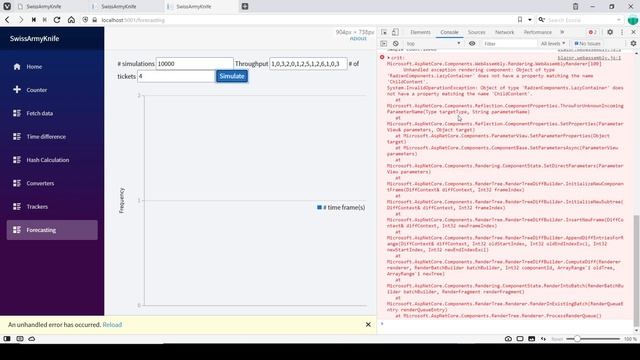Image resolution: width=640 pixels, height=360 pixels.
Task: Select the Console tab in DevTools
Action: (449, 32)
